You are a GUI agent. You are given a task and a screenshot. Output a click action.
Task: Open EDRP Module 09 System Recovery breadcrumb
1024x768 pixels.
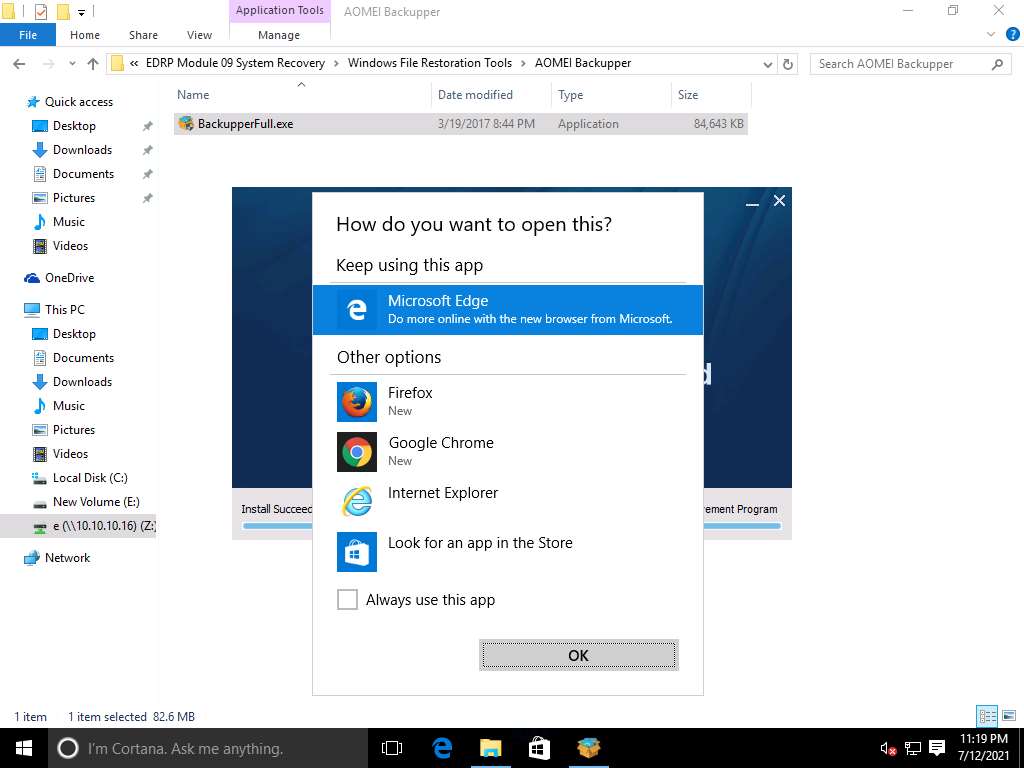click(235, 63)
